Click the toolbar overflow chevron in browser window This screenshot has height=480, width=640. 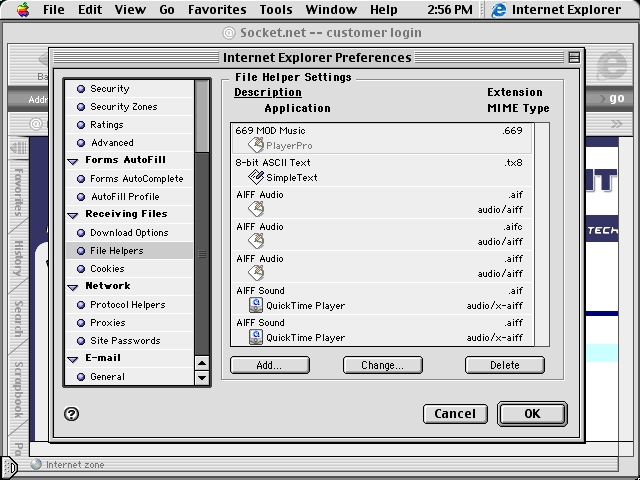[616, 124]
